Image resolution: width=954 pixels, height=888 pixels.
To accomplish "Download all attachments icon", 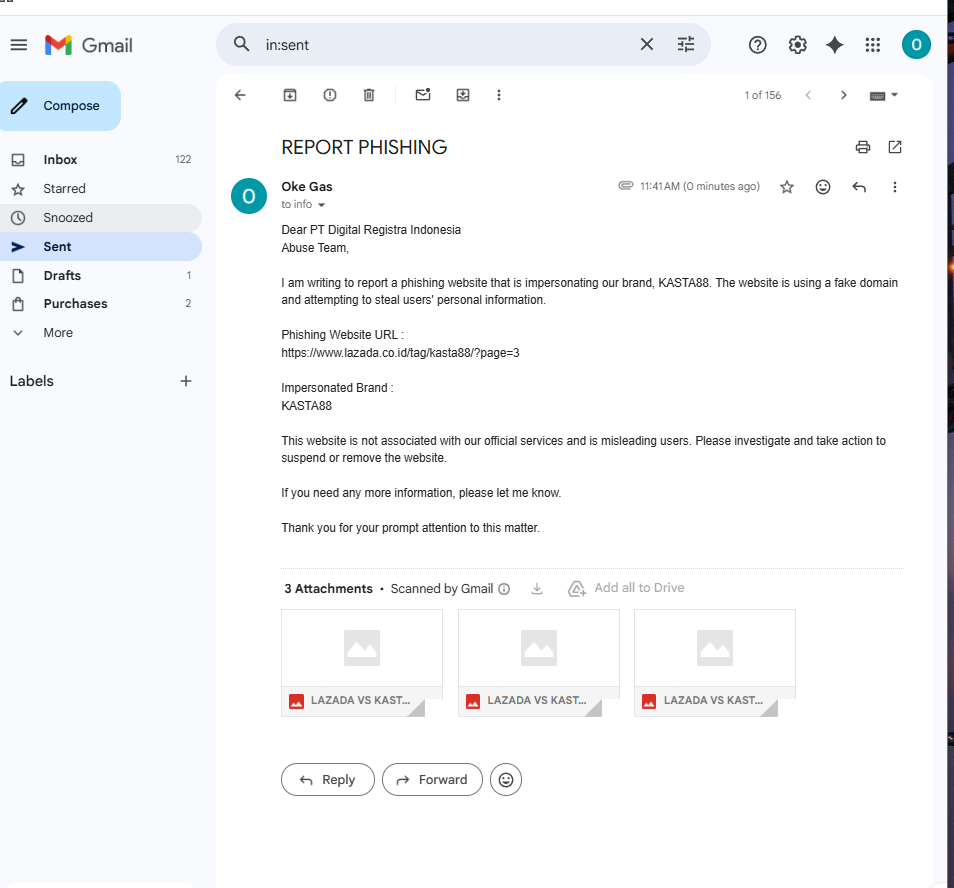I will (x=537, y=589).
